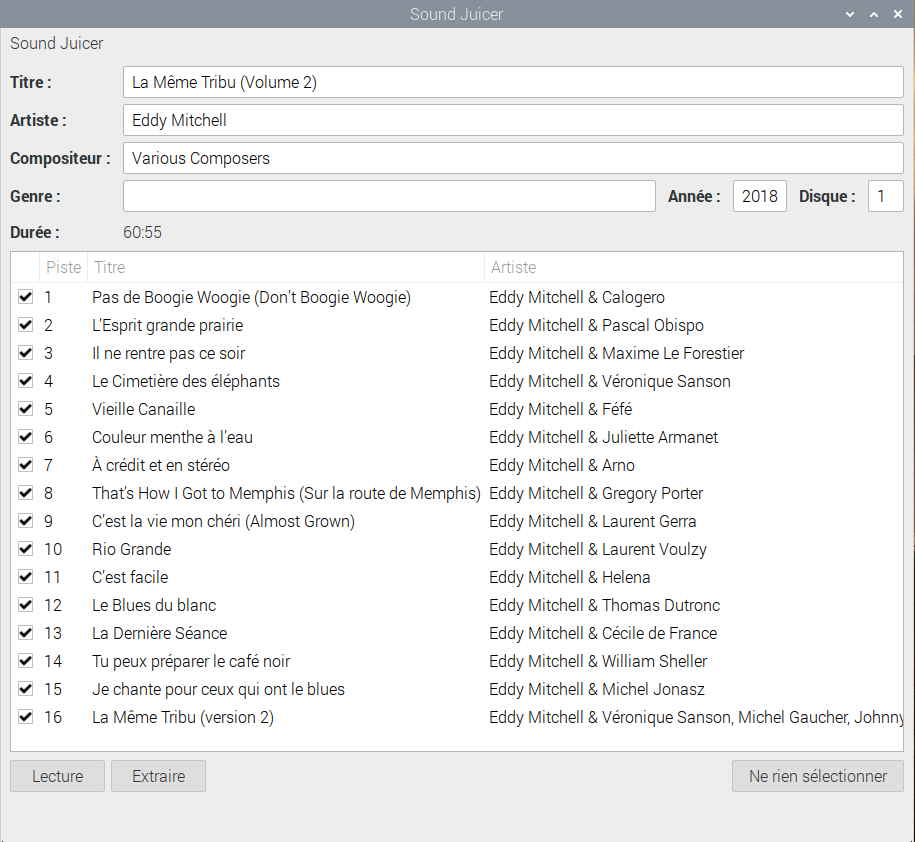Click artist Eddy Mitchell & Gregory Porter
The width and height of the screenshot is (915, 842).
click(596, 493)
